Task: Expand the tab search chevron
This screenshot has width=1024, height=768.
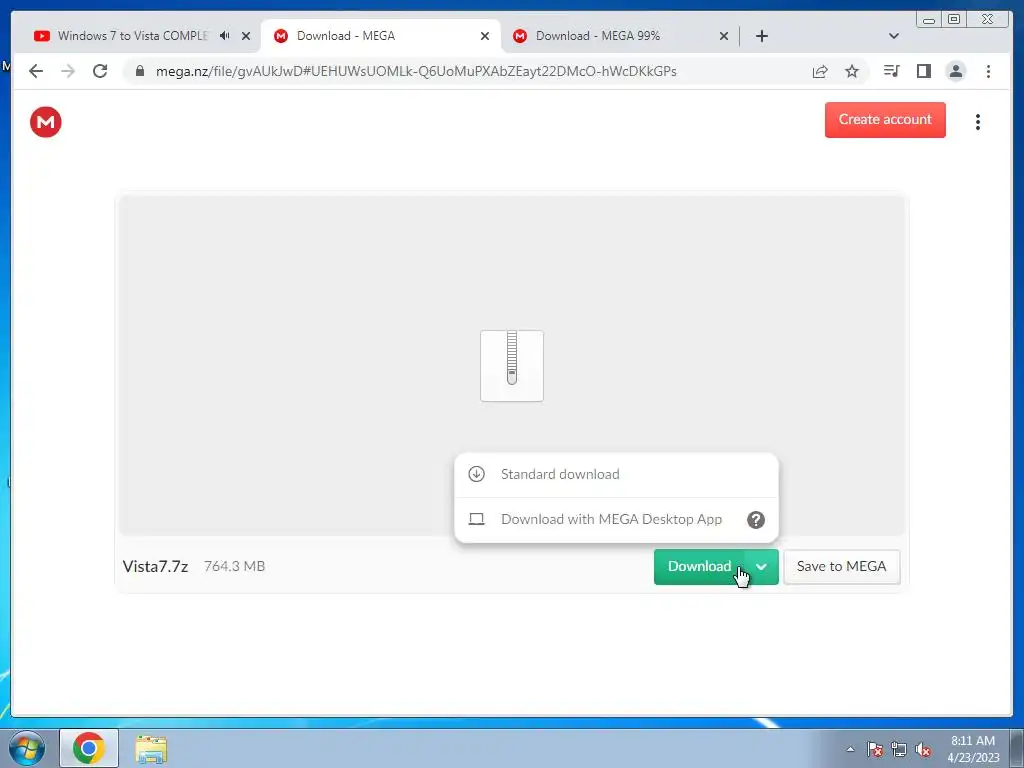Action: click(x=894, y=36)
